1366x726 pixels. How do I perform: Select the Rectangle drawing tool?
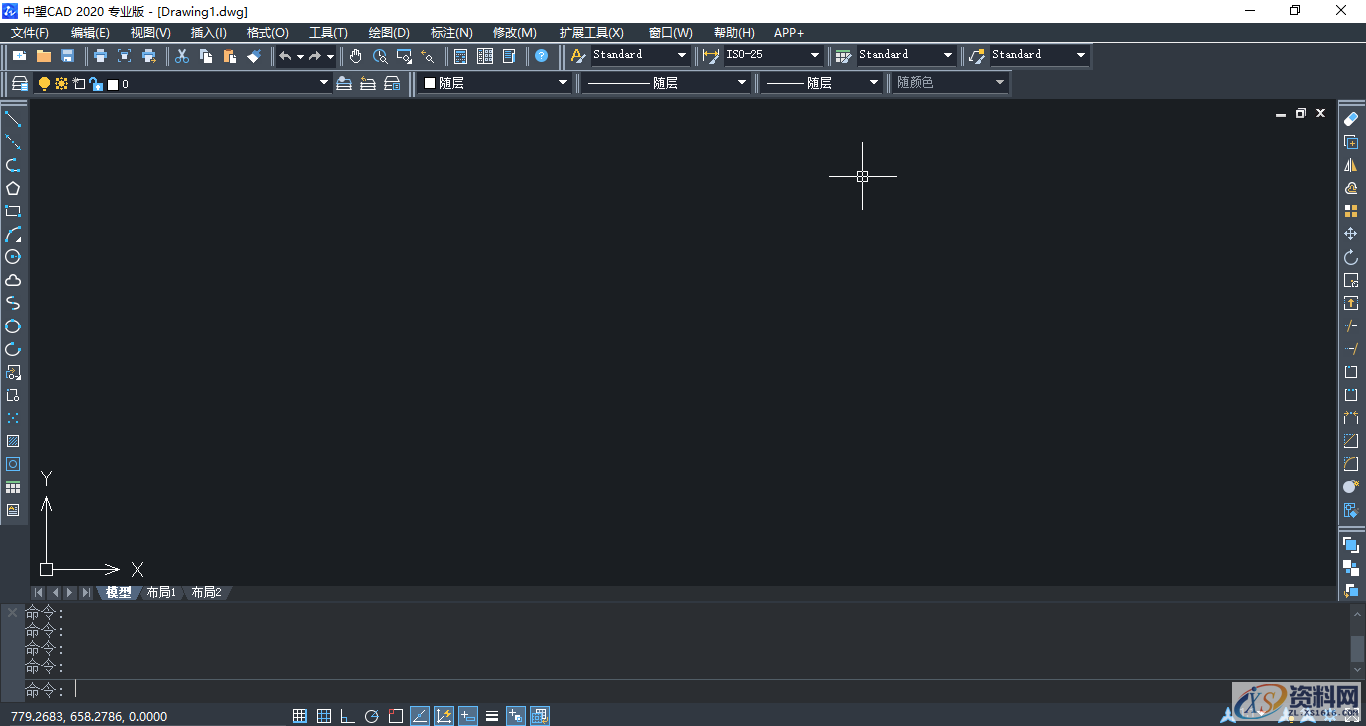(x=13, y=211)
